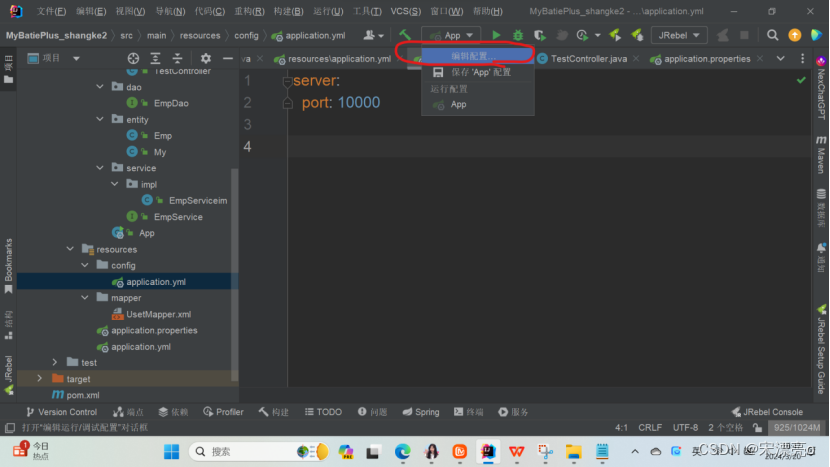Open the JRebel dropdown in toolbar
This screenshot has height=467, width=830.
[680, 35]
